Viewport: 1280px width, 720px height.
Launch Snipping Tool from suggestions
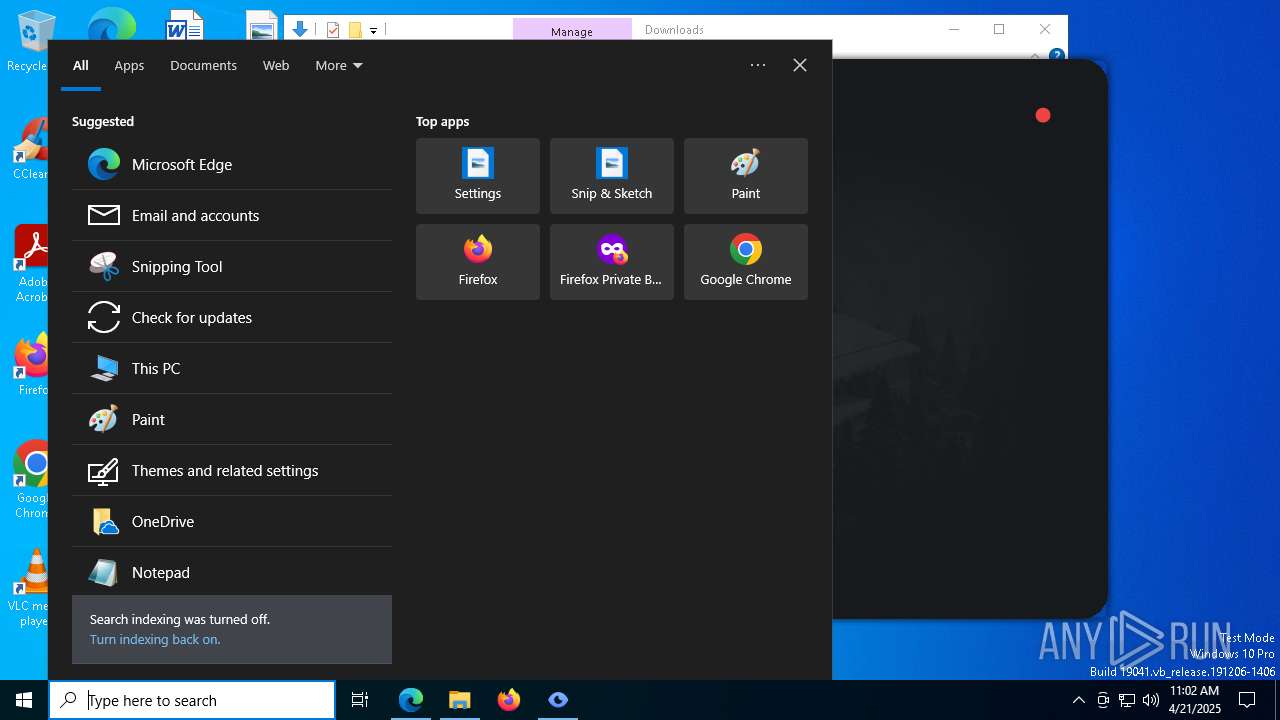click(232, 266)
